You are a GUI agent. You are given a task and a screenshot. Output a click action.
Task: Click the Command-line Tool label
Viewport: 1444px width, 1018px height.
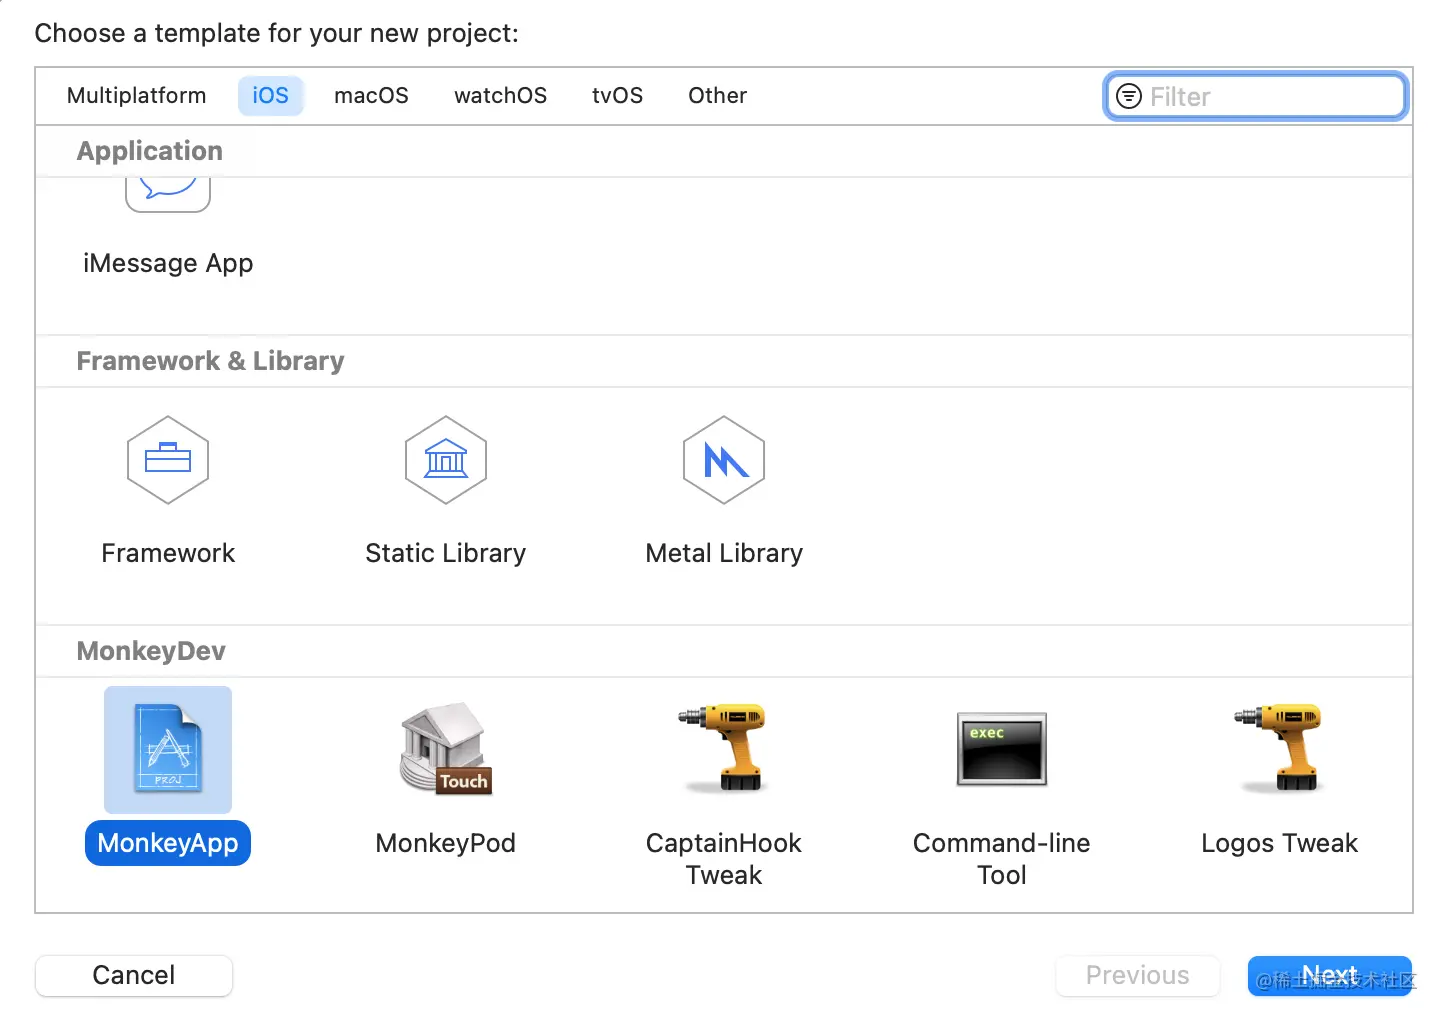pos(1002,859)
